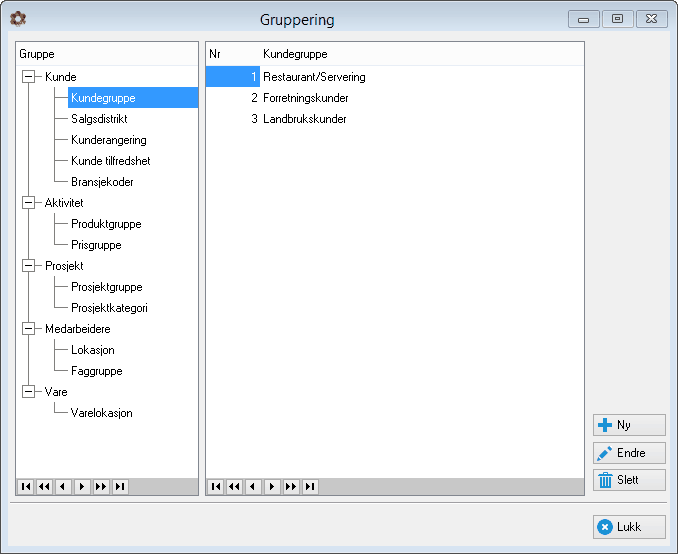Go to first record in Gruppe navigator

(x=26, y=487)
